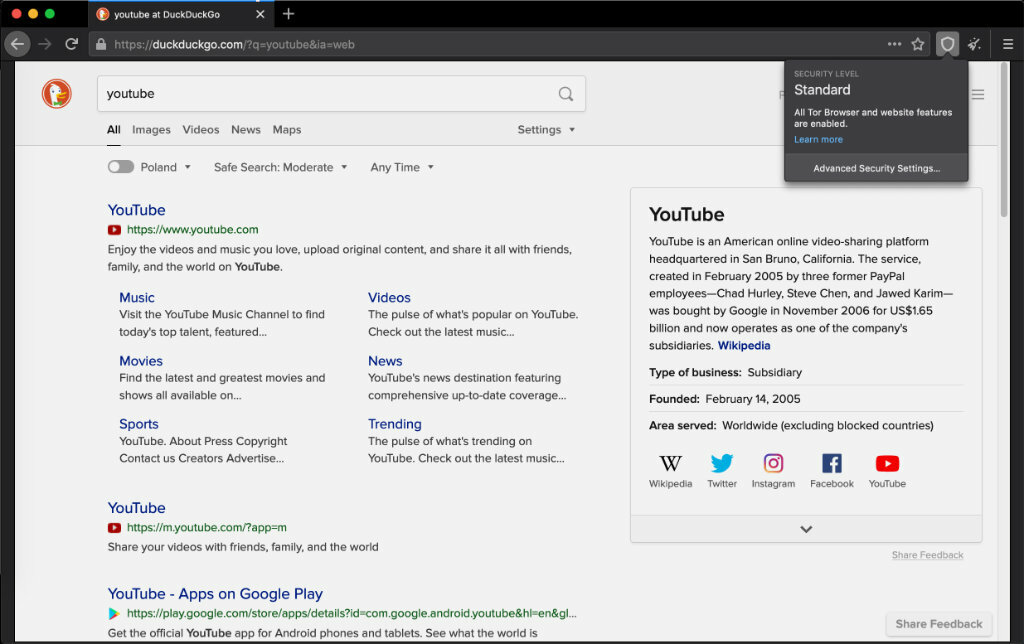1024x644 pixels.
Task: Select the 'youtube at DuckDuckGo' browser tab
Action: pyautogui.click(x=181, y=14)
